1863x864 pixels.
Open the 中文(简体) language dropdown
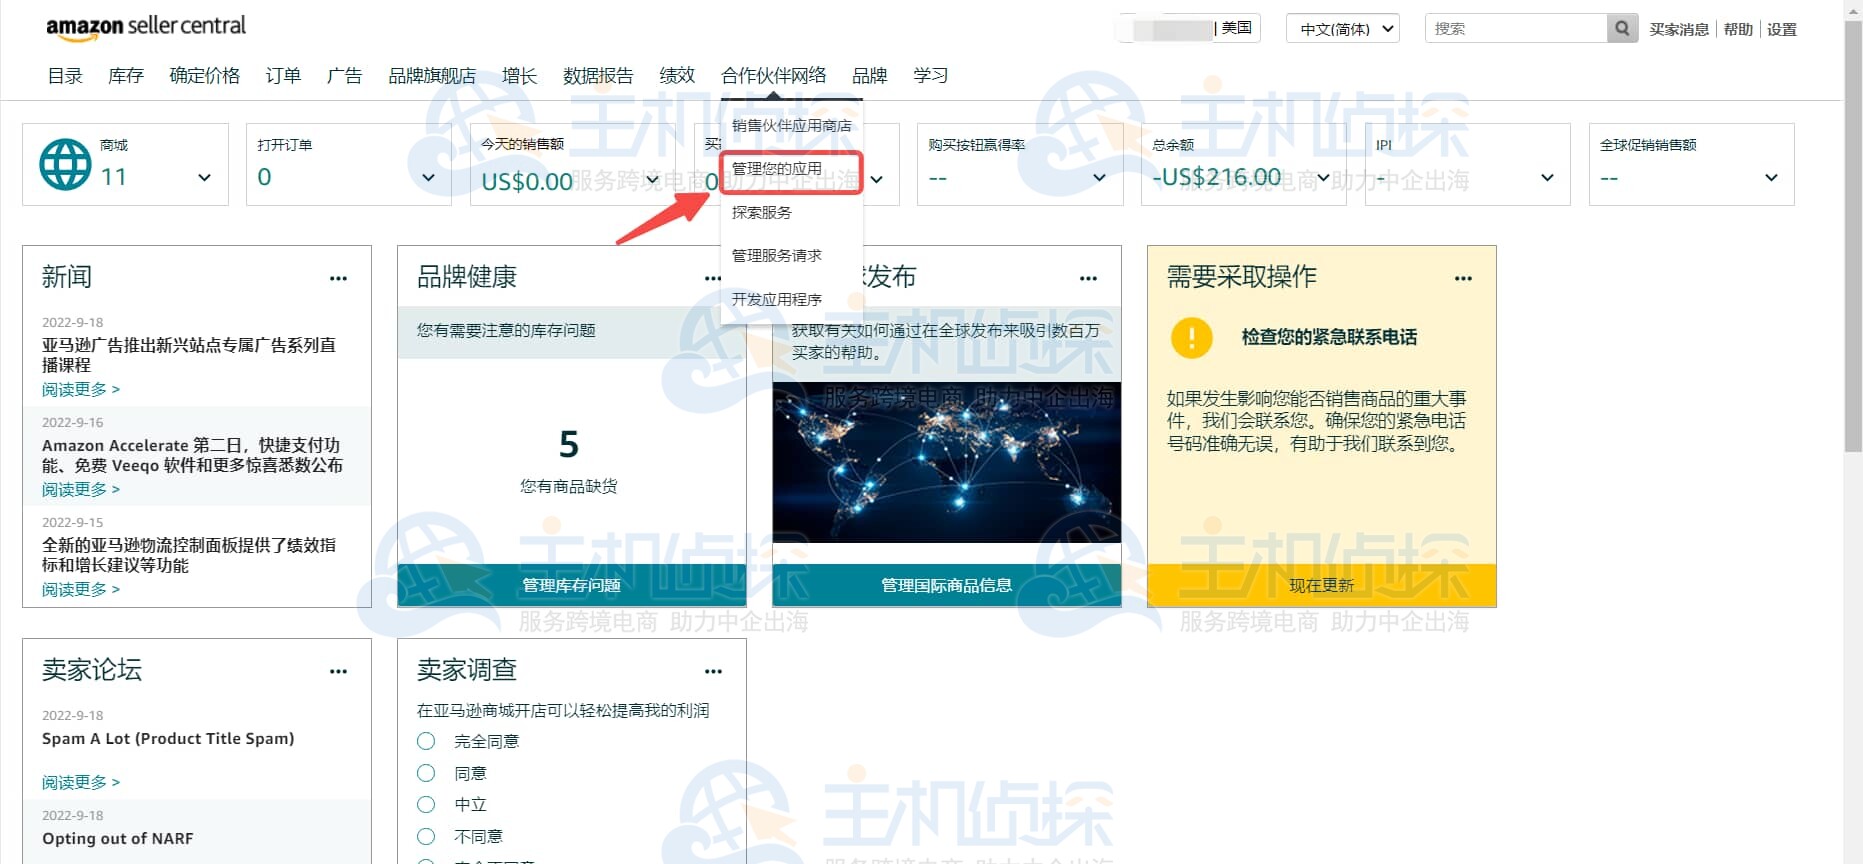[x=1342, y=29]
